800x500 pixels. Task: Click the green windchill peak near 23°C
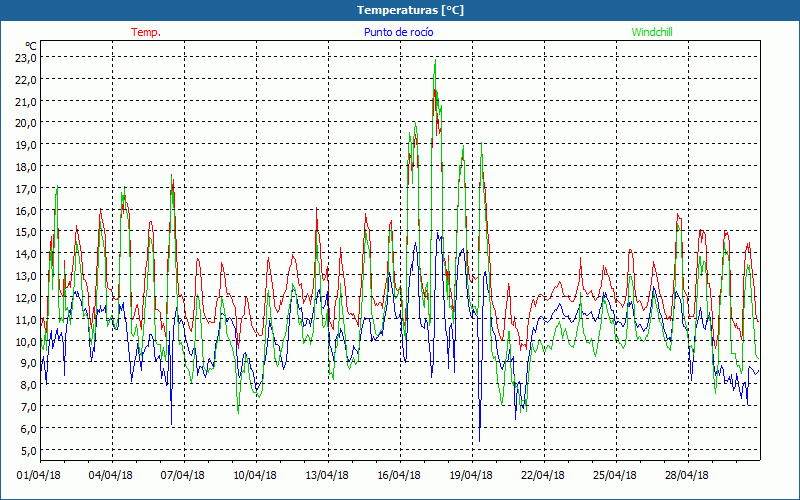pos(435,61)
